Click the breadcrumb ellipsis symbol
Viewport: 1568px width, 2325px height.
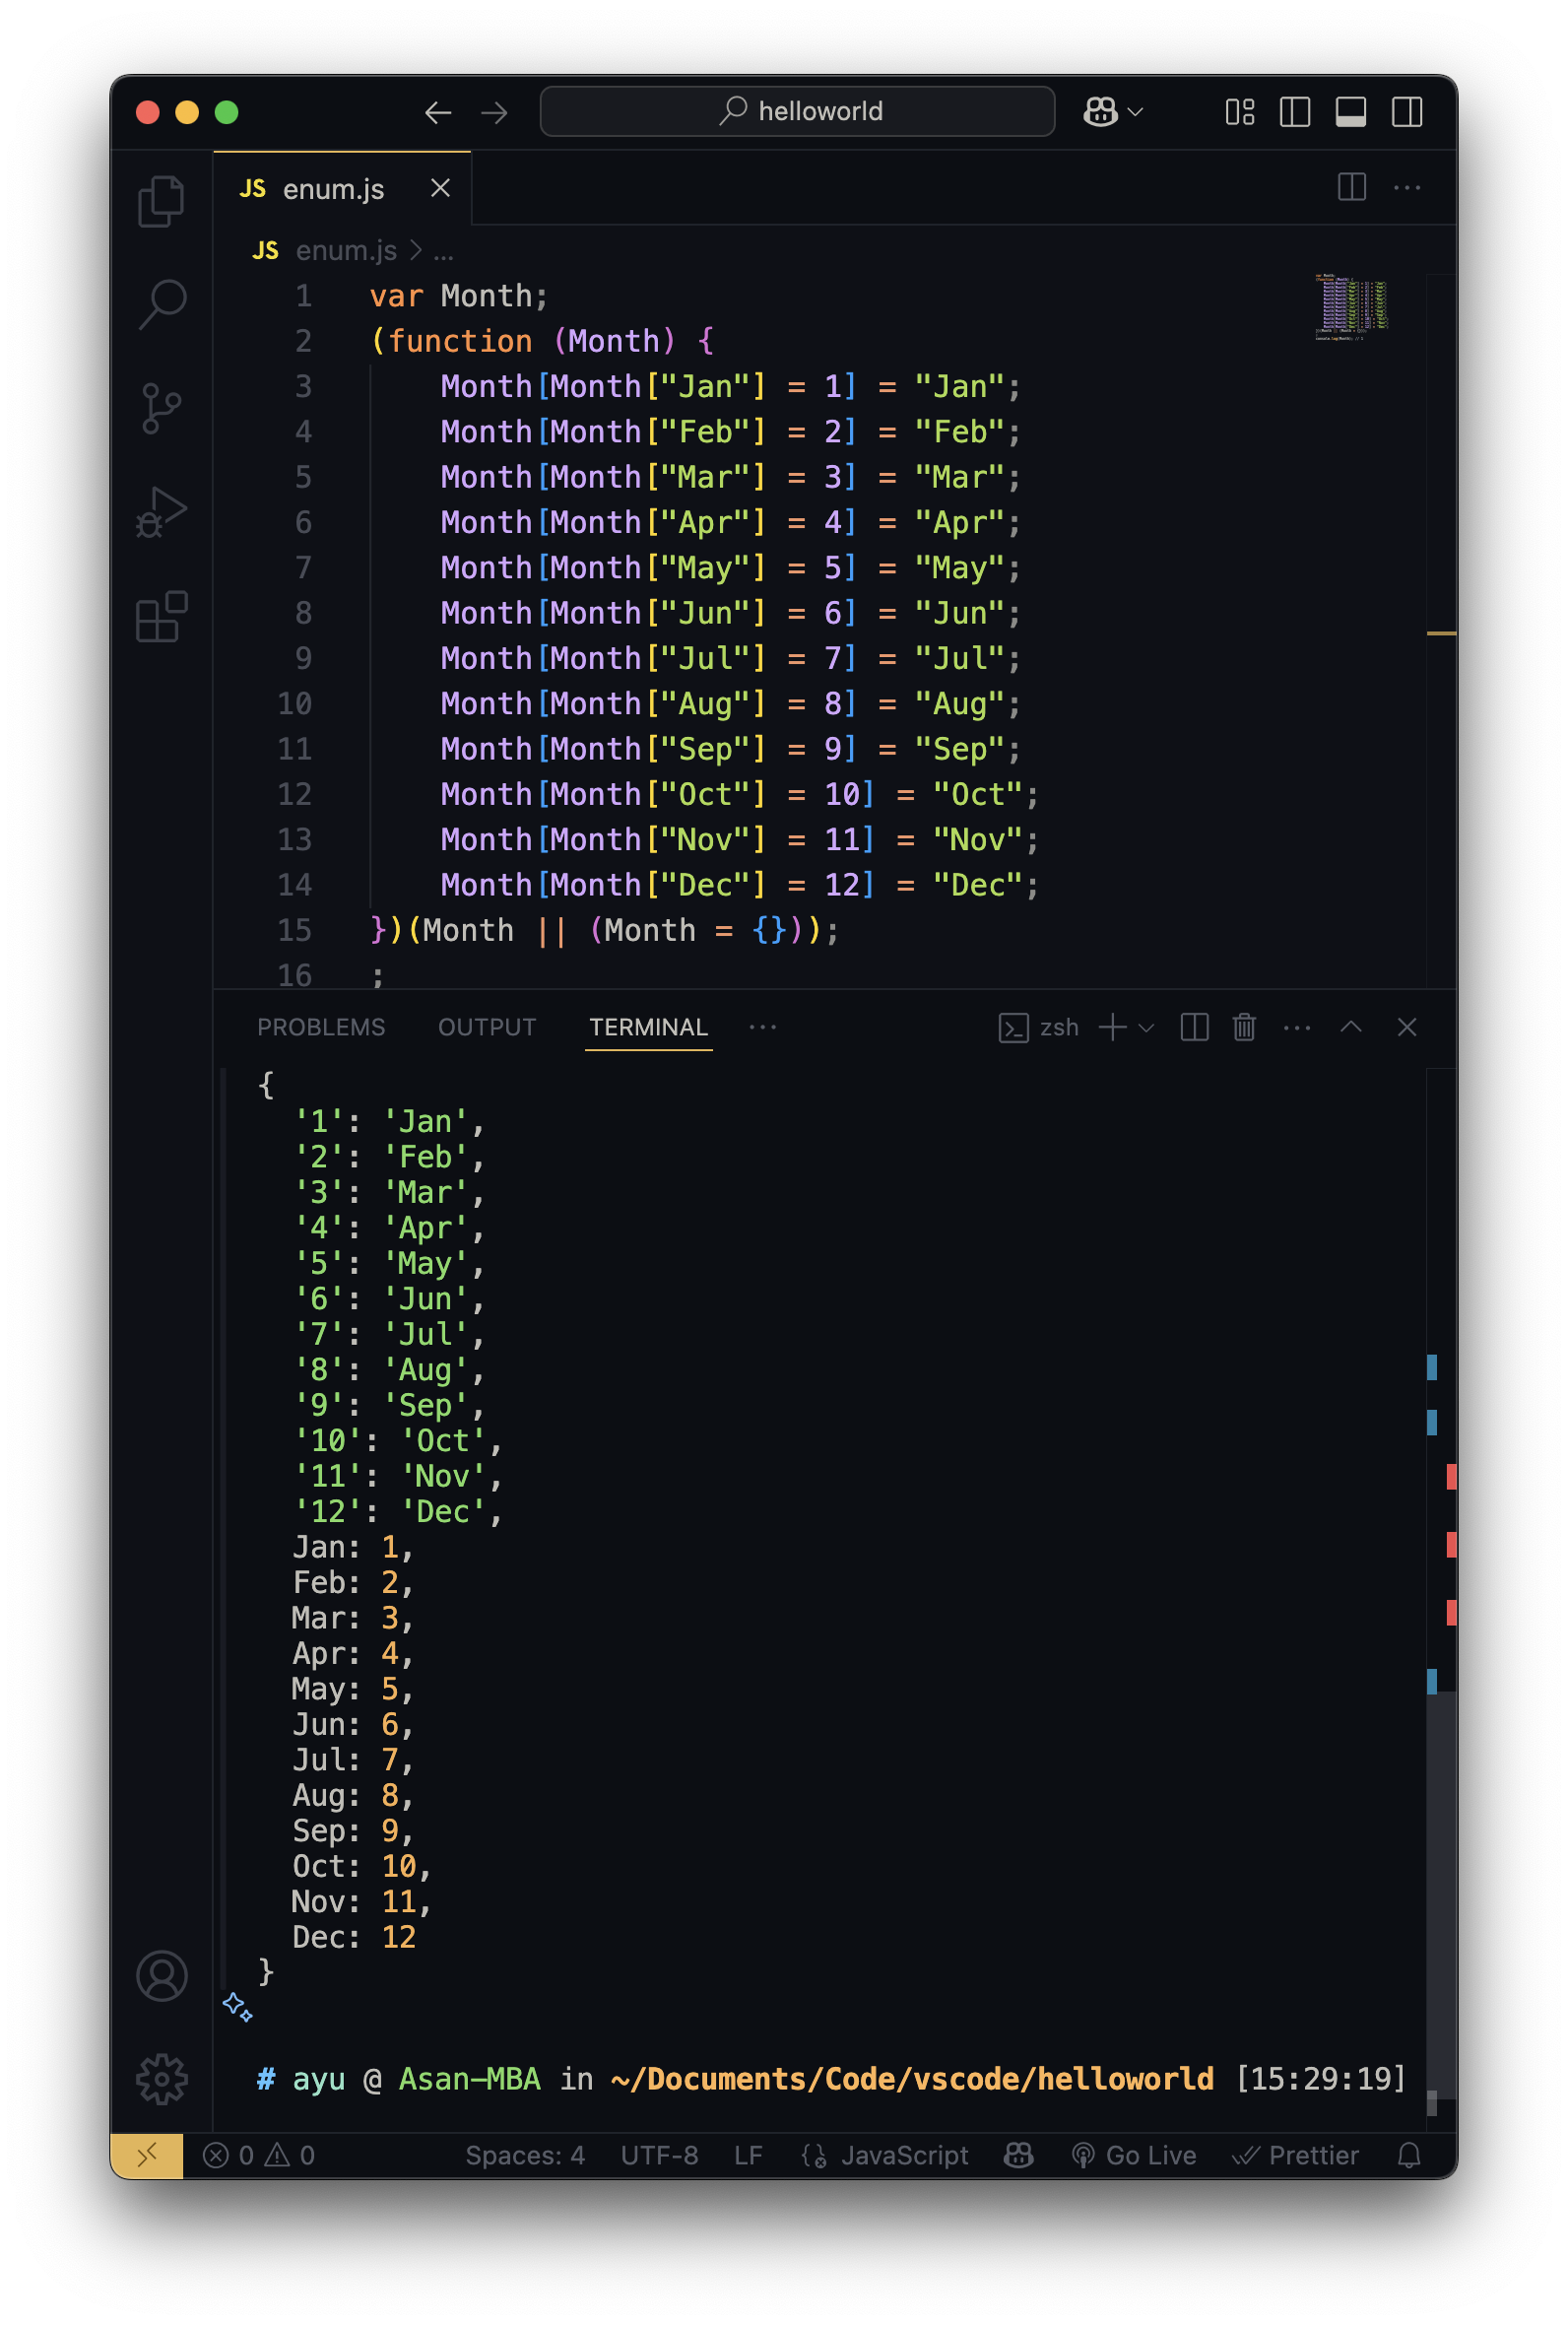pos(443,251)
